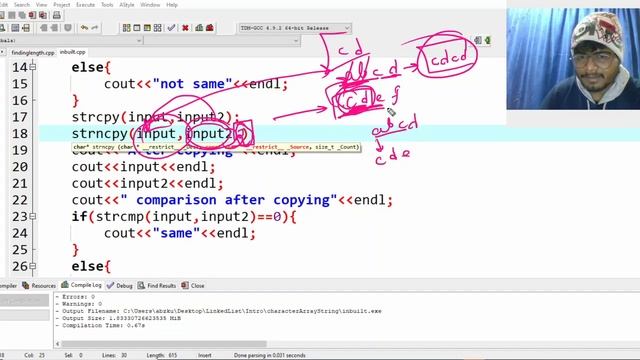Image resolution: width=640 pixels, height=360 pixels.
Task: Click the presenter webcam video overlay
Action: [x=573, y=58]
